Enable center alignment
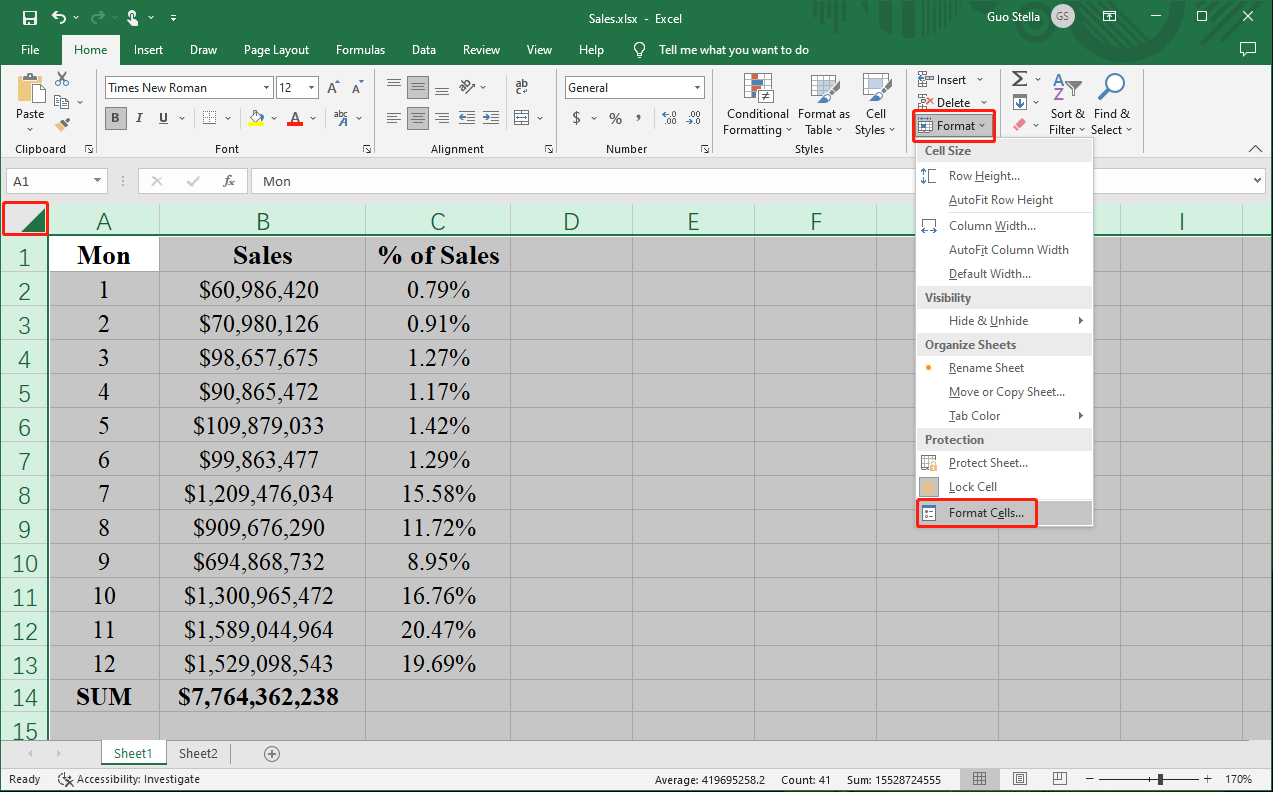Screen dimensions: 1273x792 (417, 118)
